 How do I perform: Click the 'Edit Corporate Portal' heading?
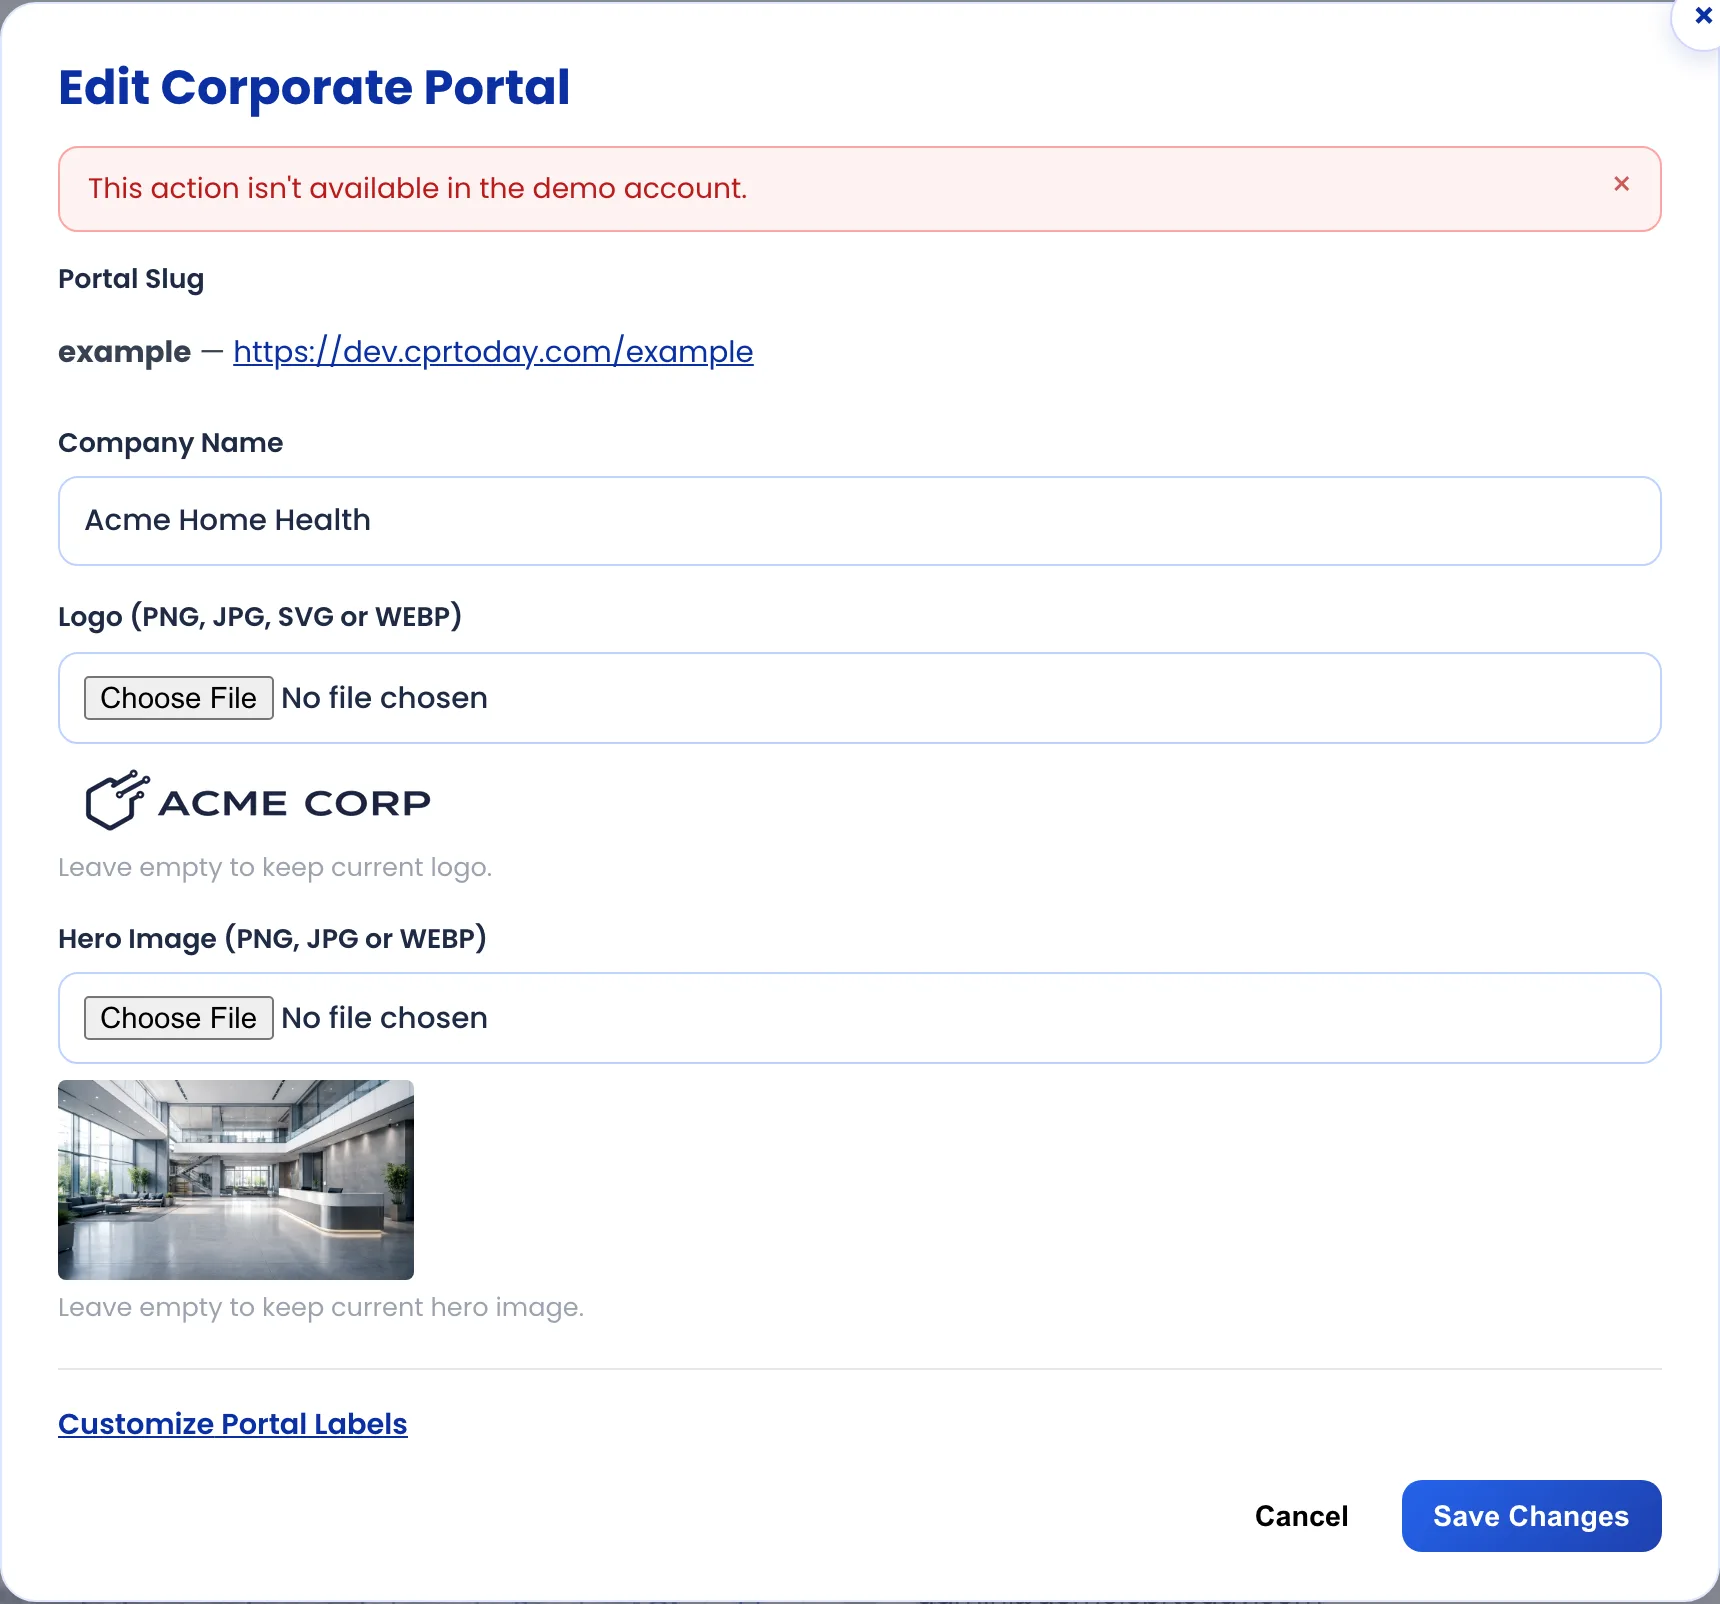coord(314,88)
